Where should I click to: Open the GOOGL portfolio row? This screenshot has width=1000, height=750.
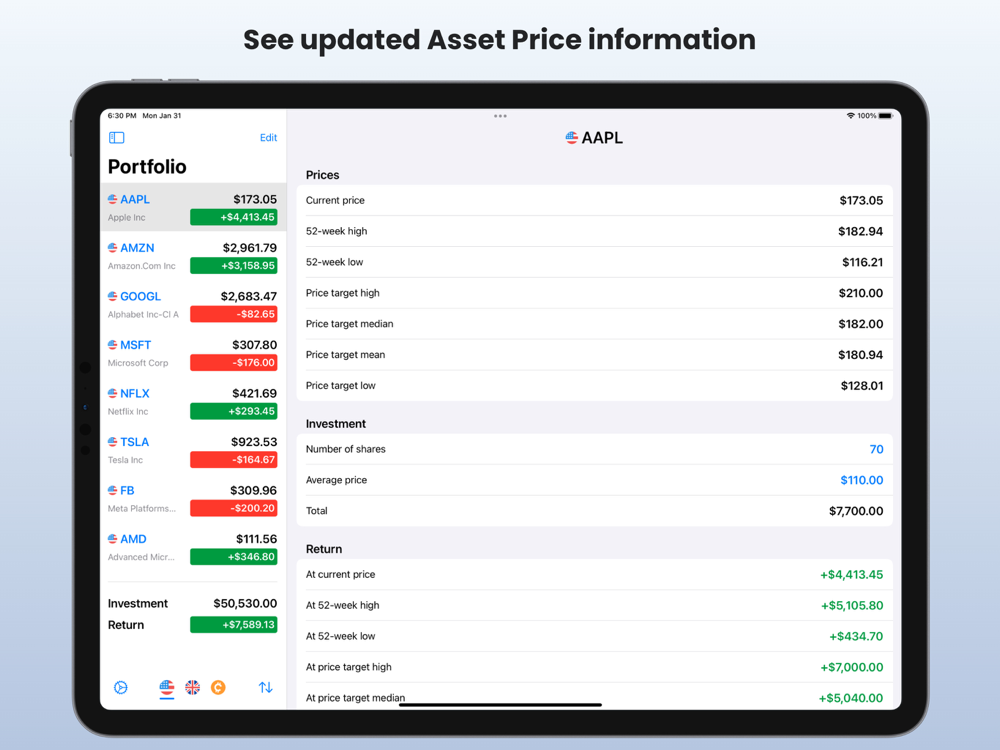coord(193,305)
